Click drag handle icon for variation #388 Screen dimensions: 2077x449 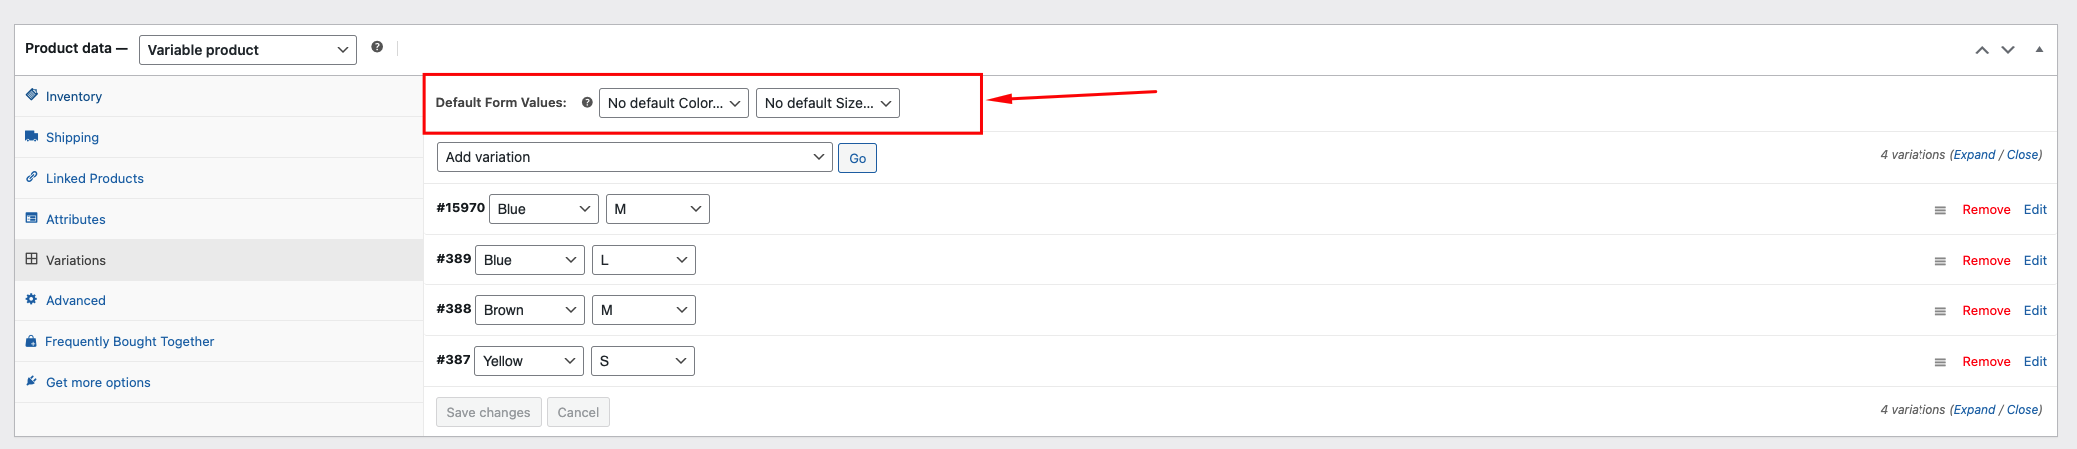(1940, 311)
